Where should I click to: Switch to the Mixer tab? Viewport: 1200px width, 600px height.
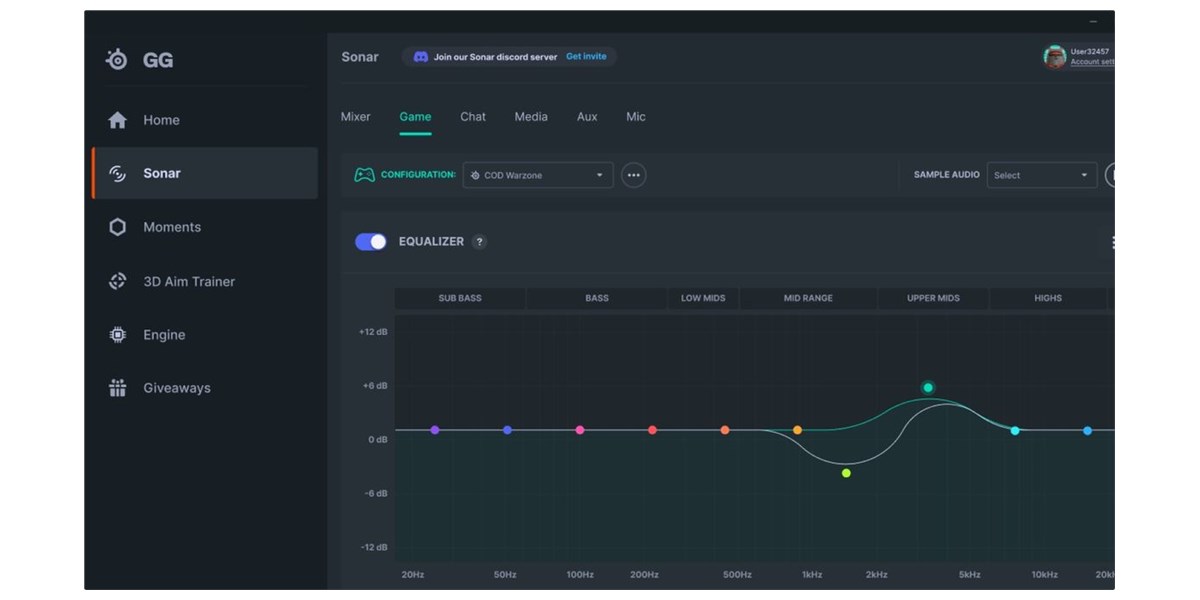(x=355, y=117)
